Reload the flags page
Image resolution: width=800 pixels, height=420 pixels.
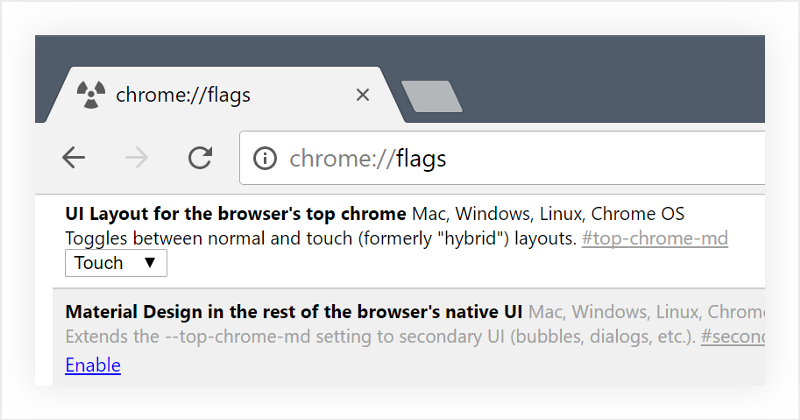coord(200,157)
